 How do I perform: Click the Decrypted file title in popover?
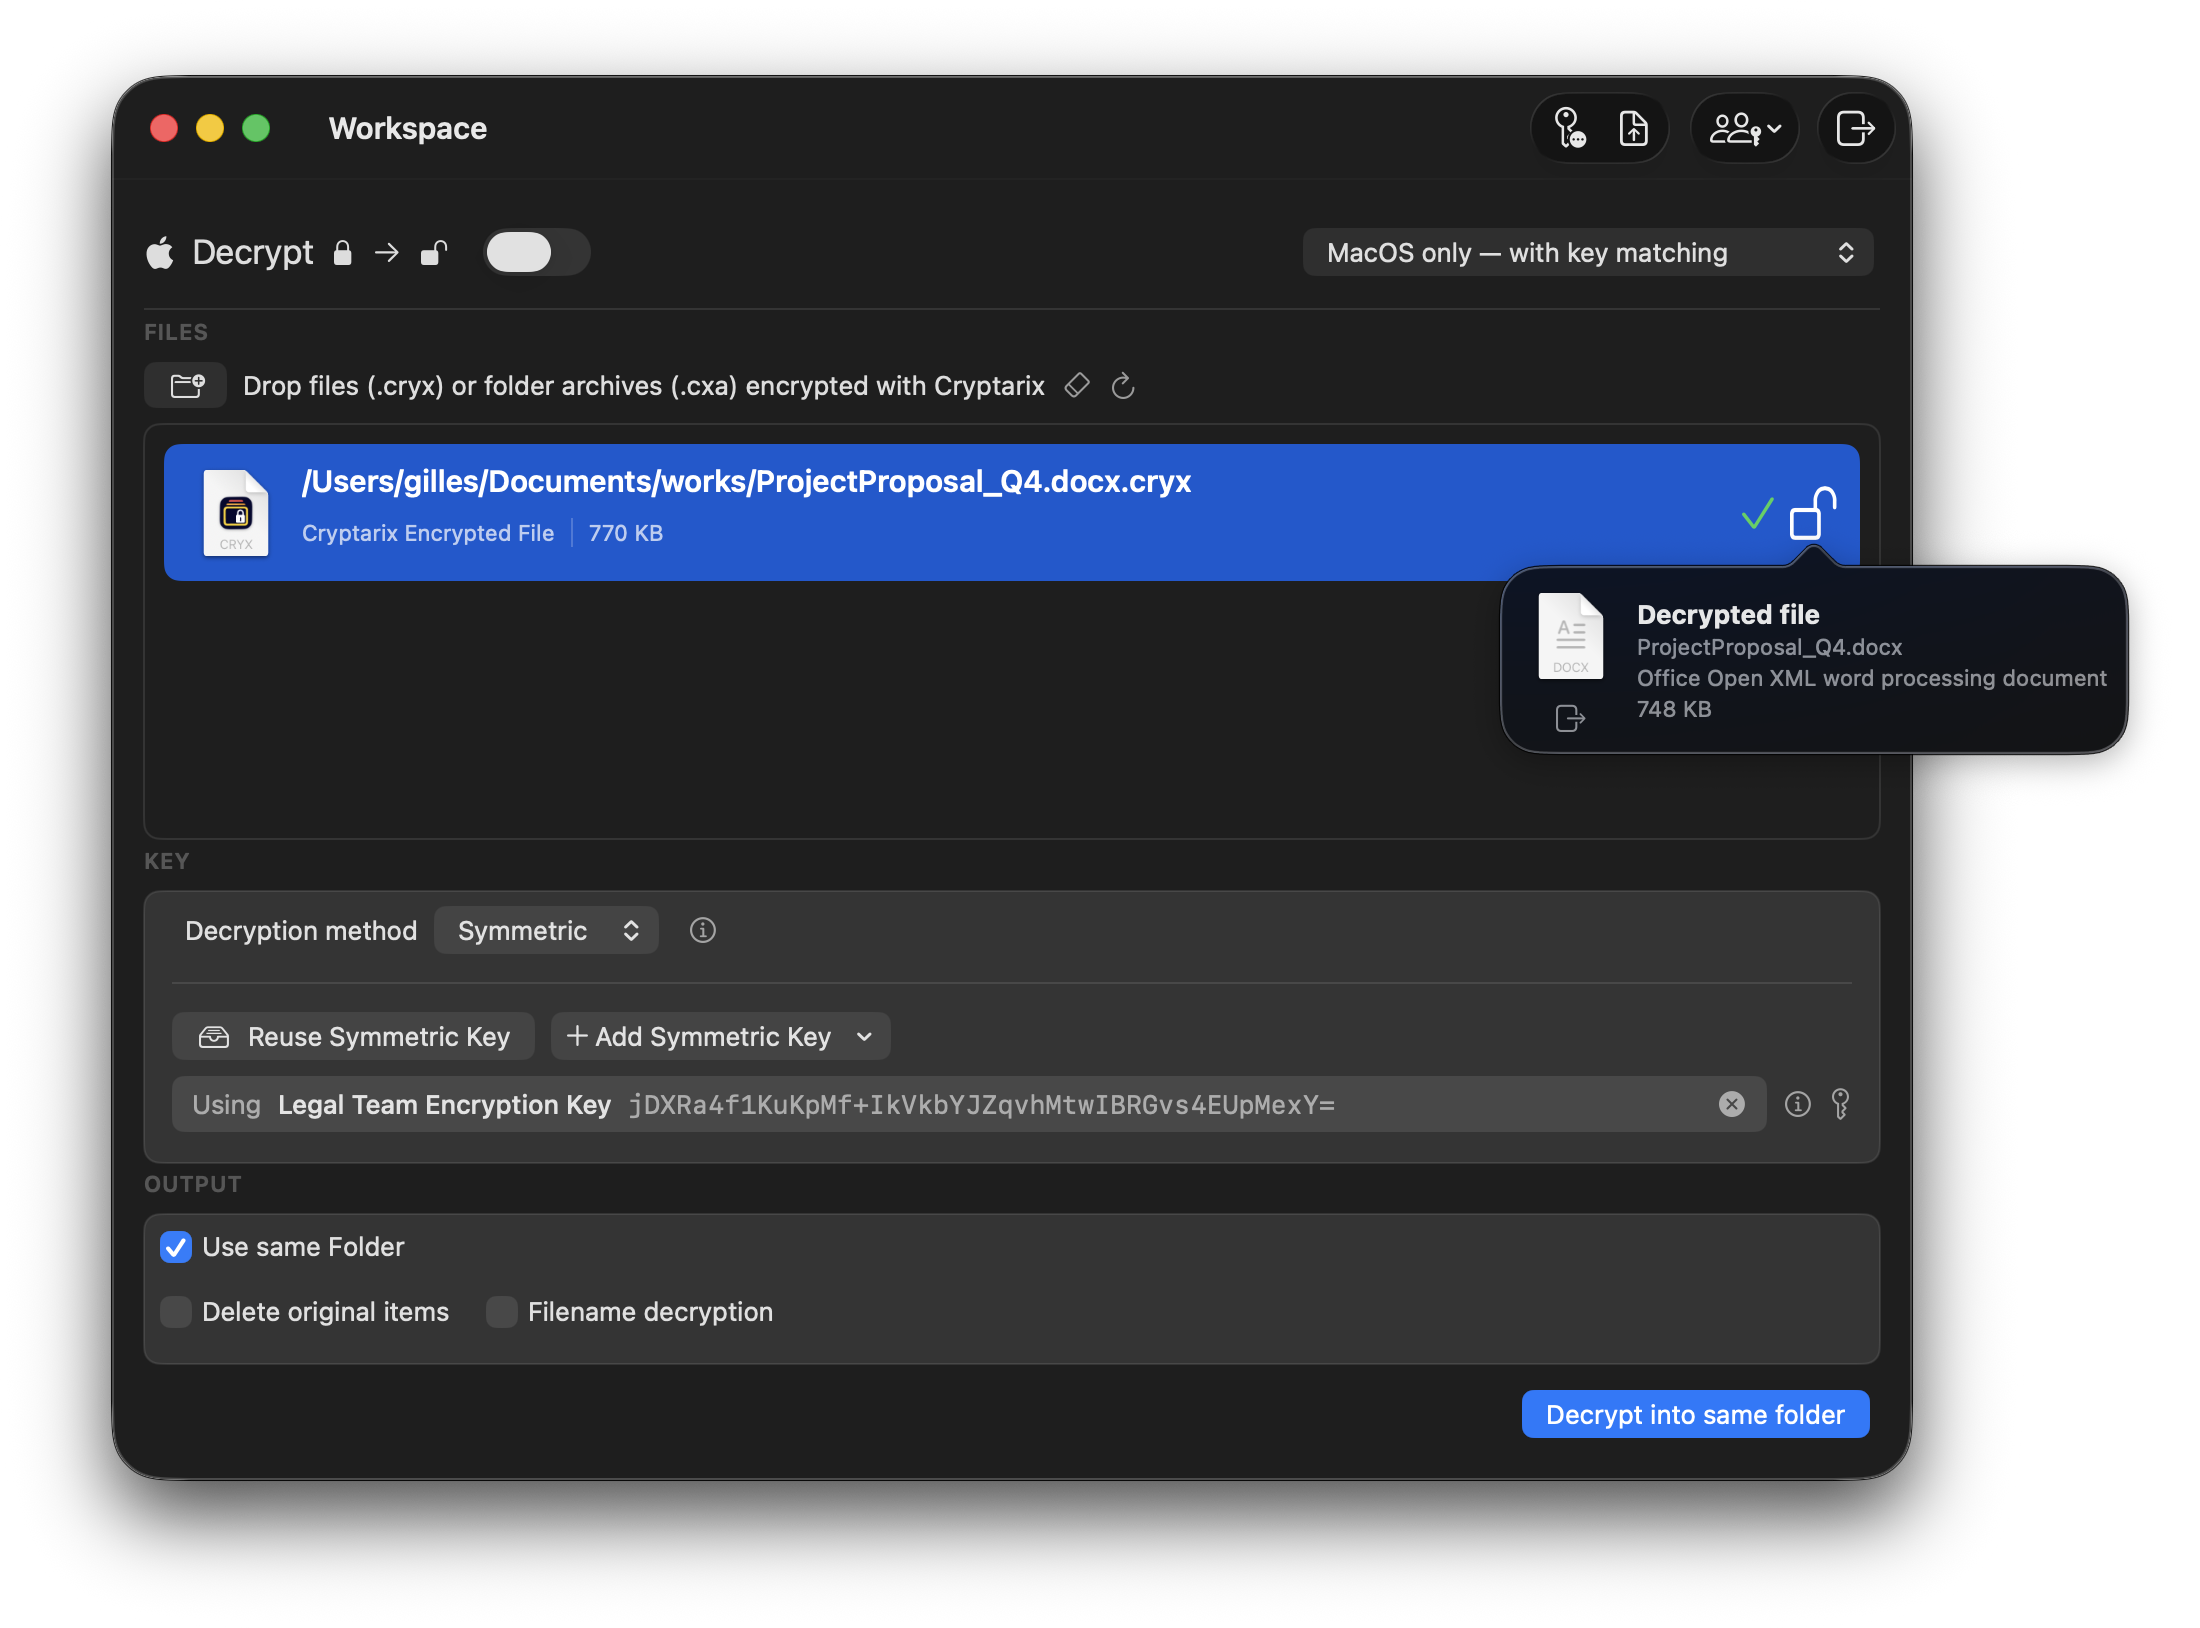(1728, 614)
